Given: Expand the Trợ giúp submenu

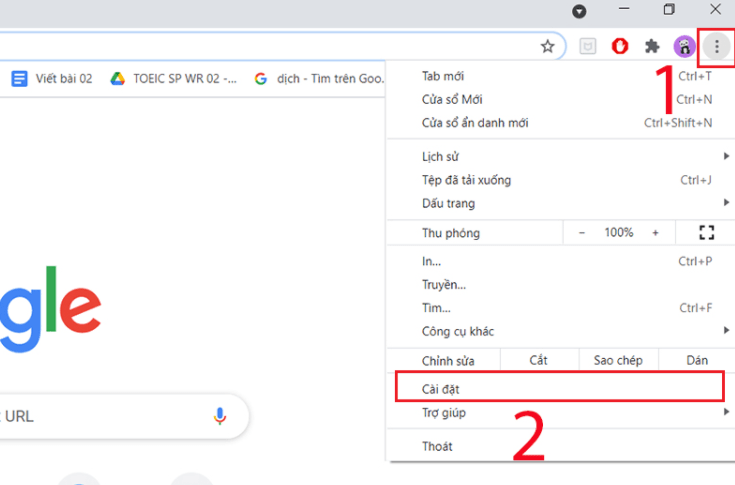Looking at the screenshot, I should coord(561,412).
